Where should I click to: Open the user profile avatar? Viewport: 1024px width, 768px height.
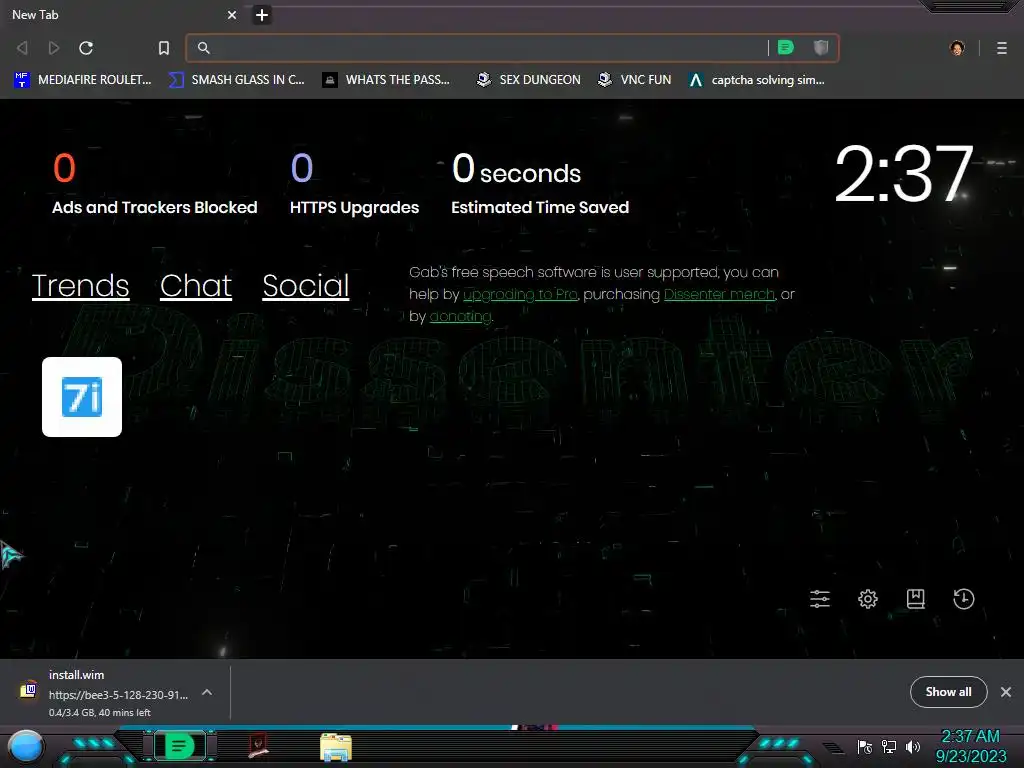(957, 48)
